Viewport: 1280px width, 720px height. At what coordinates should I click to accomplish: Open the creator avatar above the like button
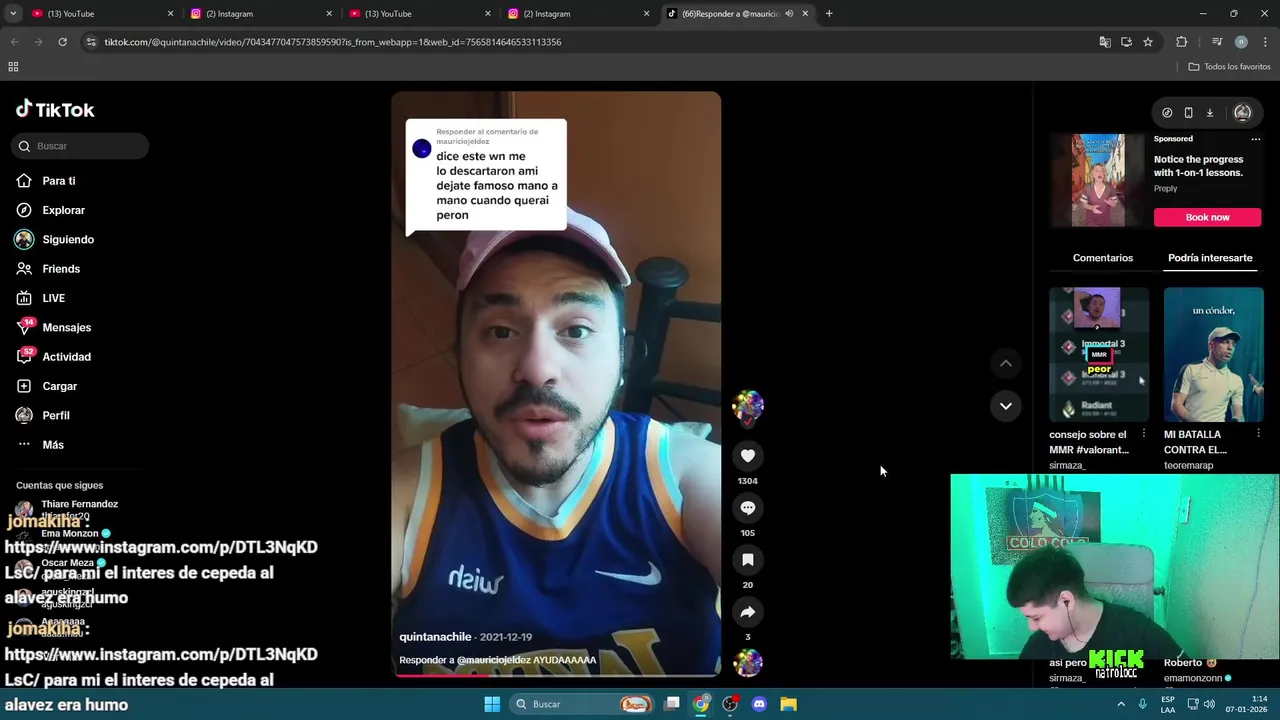click(x=747, y=406)
